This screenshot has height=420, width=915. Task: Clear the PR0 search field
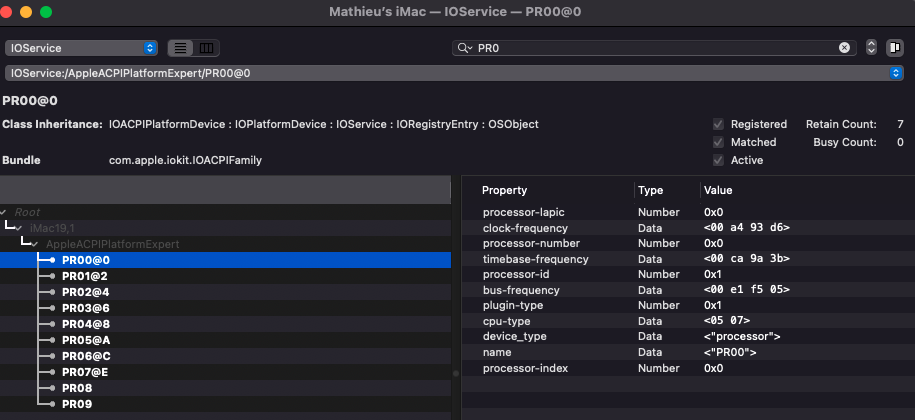click(x=844, y=48)
